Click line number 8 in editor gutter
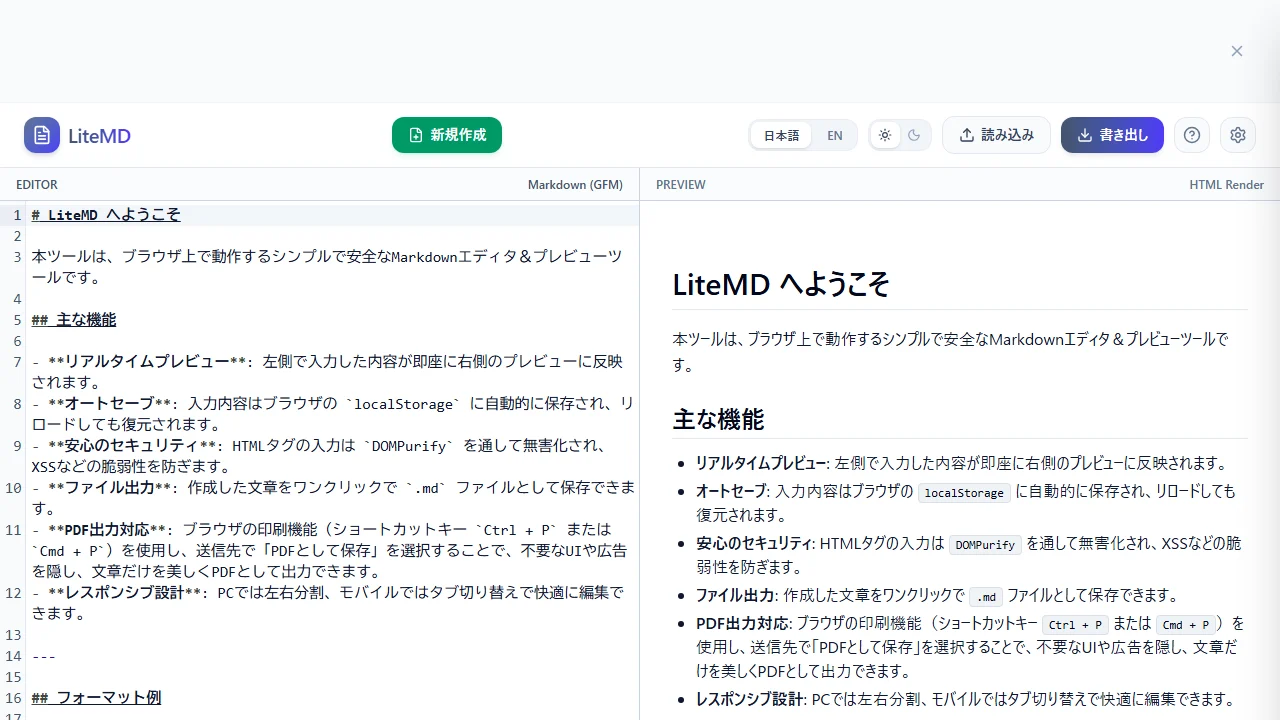 coord(17,404)
